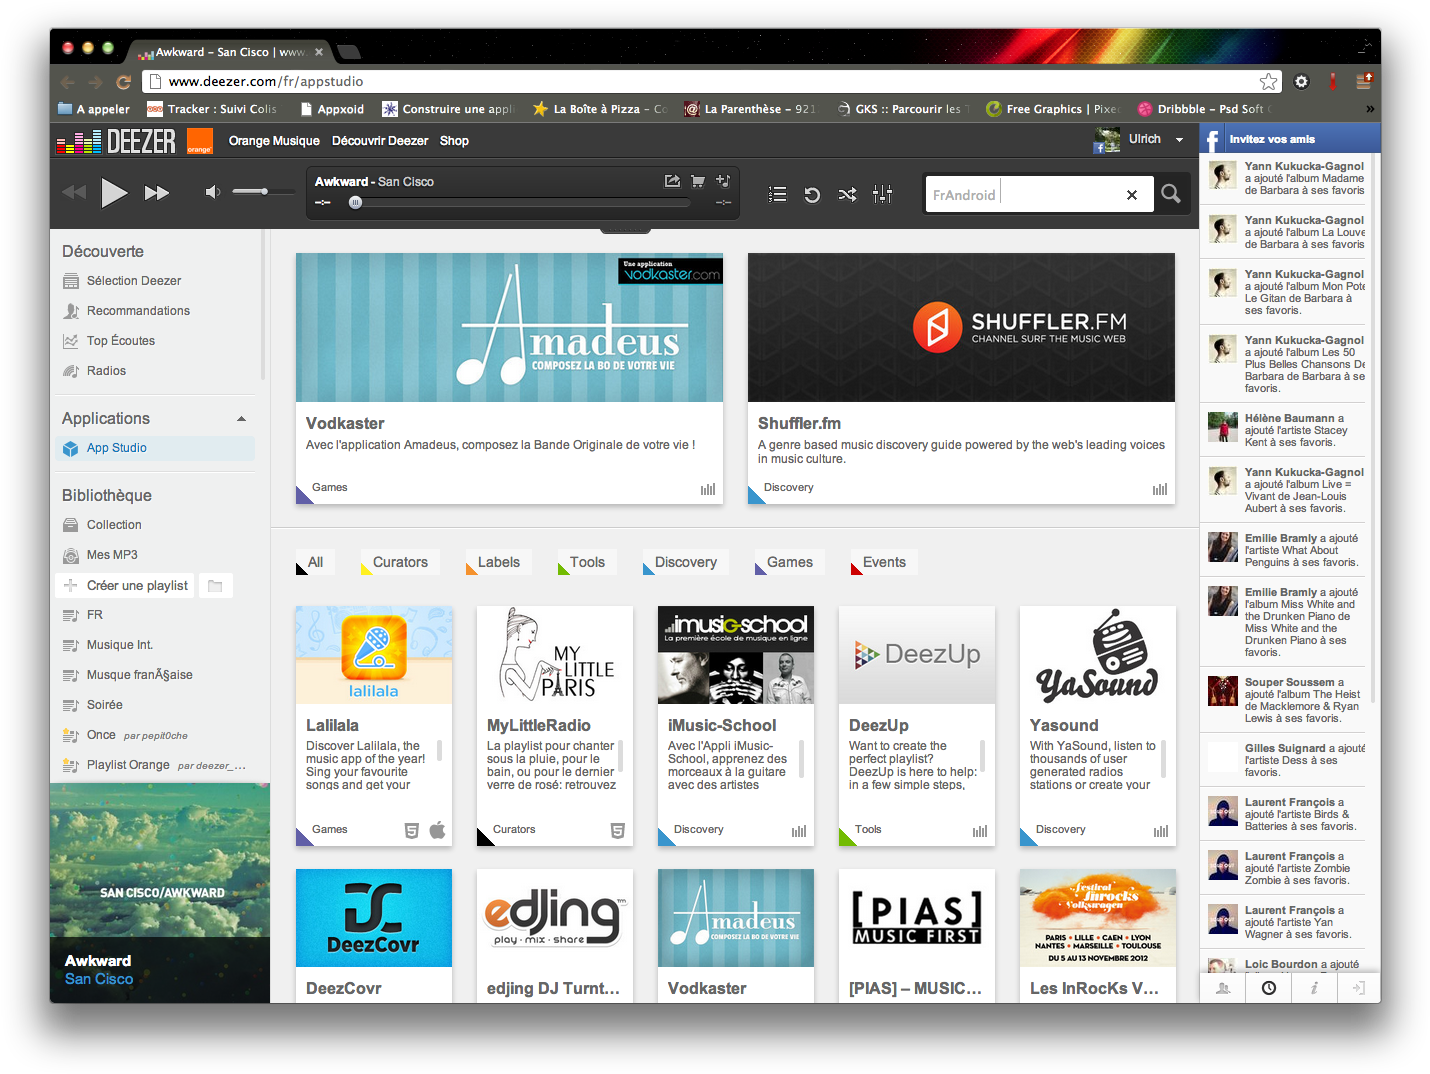
Task: Go back to the previous track
Action: click(x=74, y=192)
